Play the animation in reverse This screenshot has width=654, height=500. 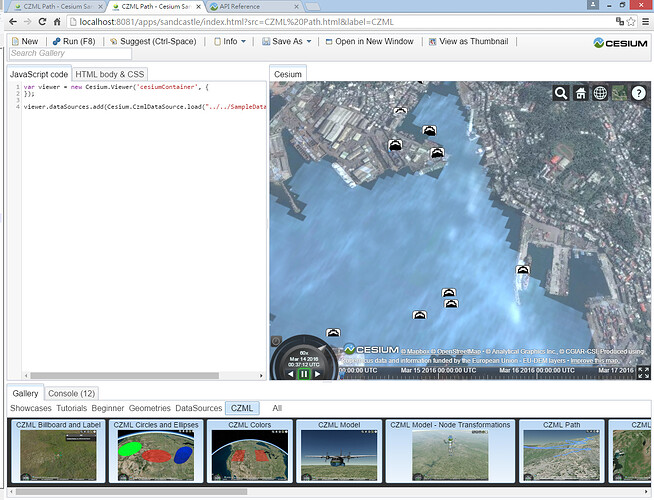tap(291, 374)
